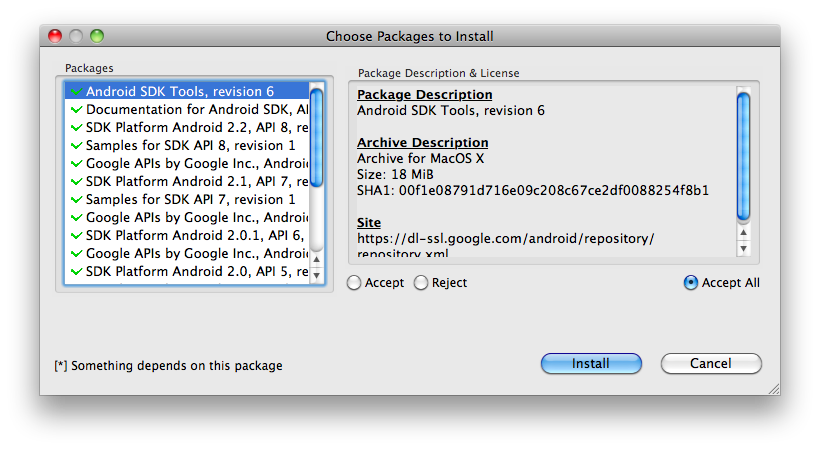Screen dimensions: 820x450
Task: Click checkmark icon next to Documentation for Android SDK
Action: [x=76, y=109]
